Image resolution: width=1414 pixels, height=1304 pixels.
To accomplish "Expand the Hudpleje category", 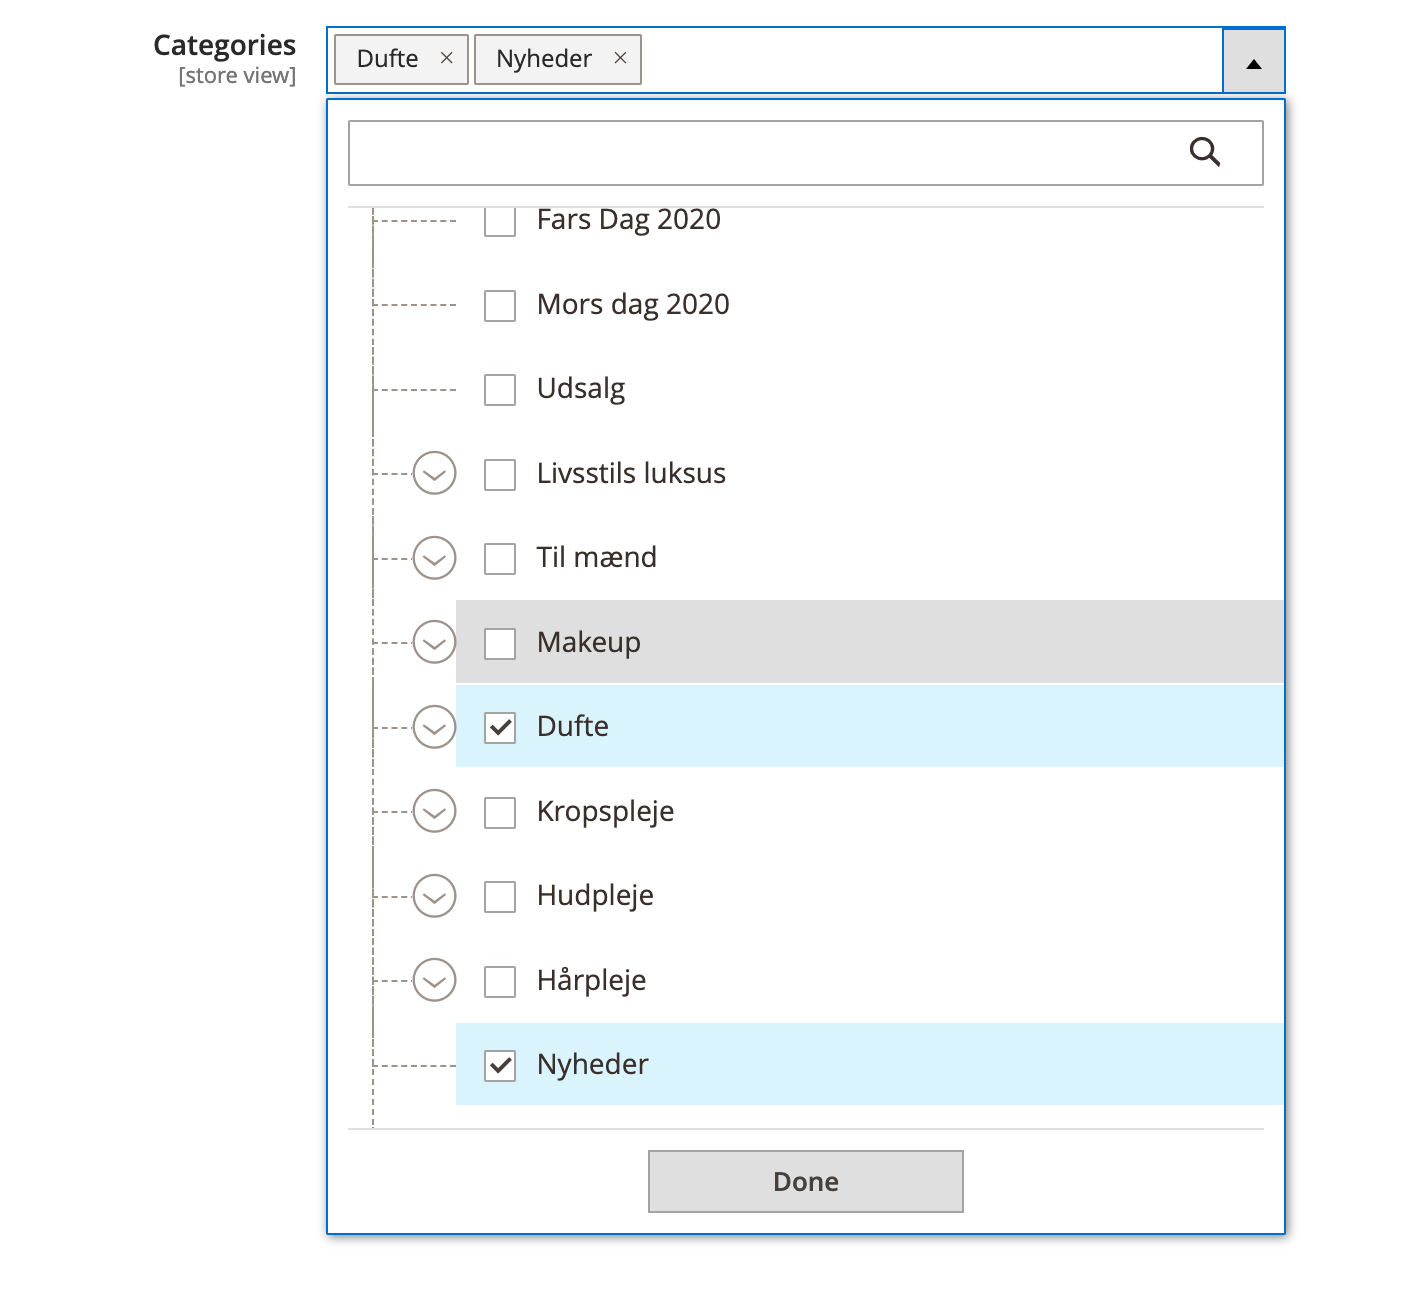I will (434, 896).
